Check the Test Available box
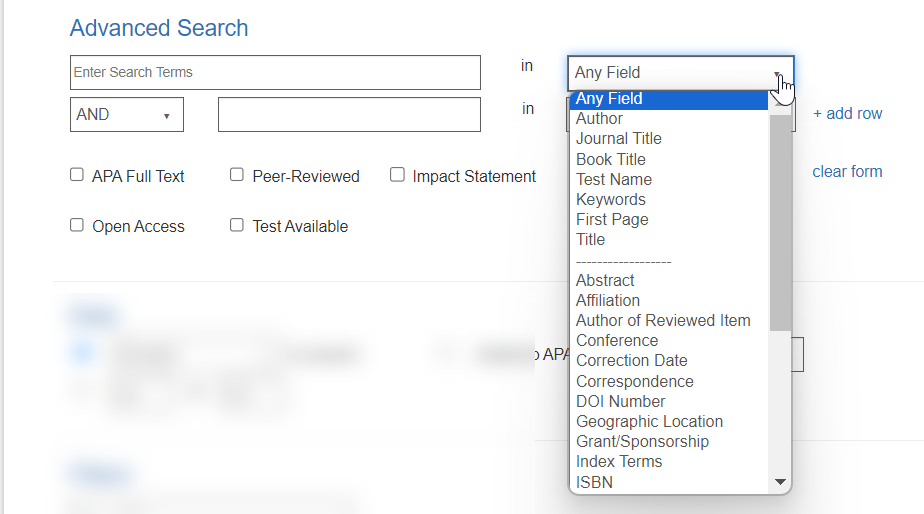This screenshot has width=924, height=514. coord(237,225)
